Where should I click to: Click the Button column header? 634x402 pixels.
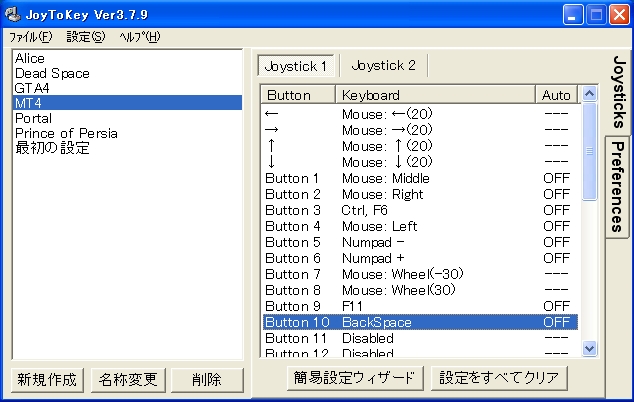tap(298, 95)
